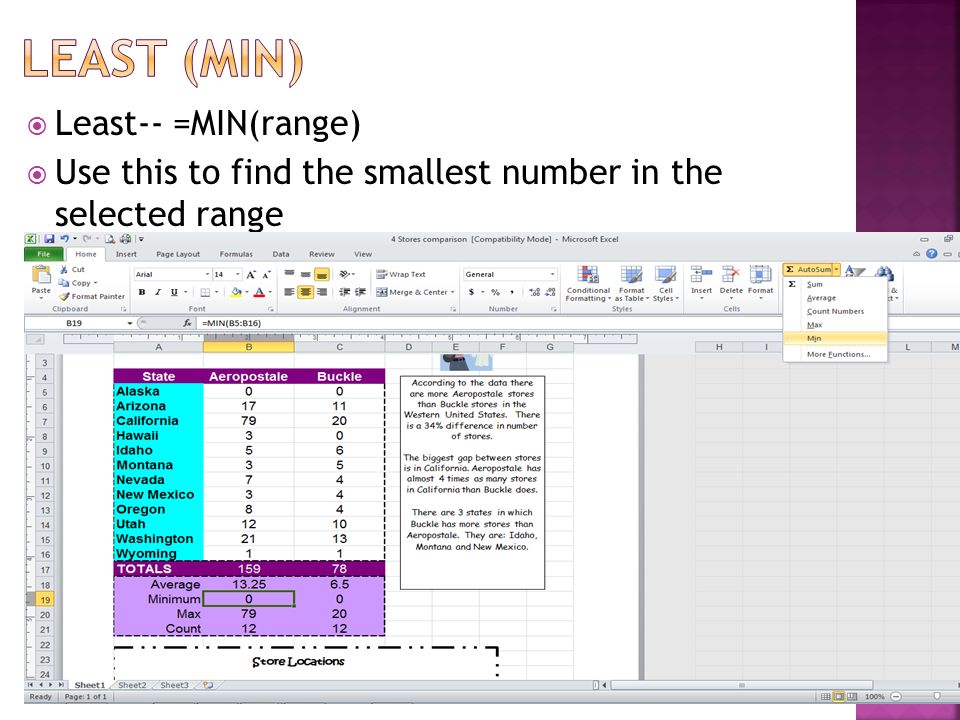Open the Name Box dropdown for B19

point(130,323)
